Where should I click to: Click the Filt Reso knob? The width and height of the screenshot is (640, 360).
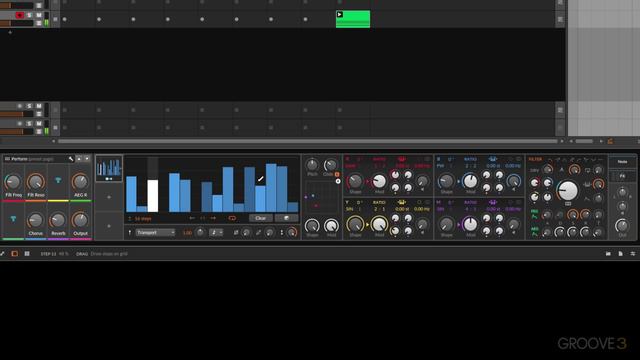coord(36,182)
